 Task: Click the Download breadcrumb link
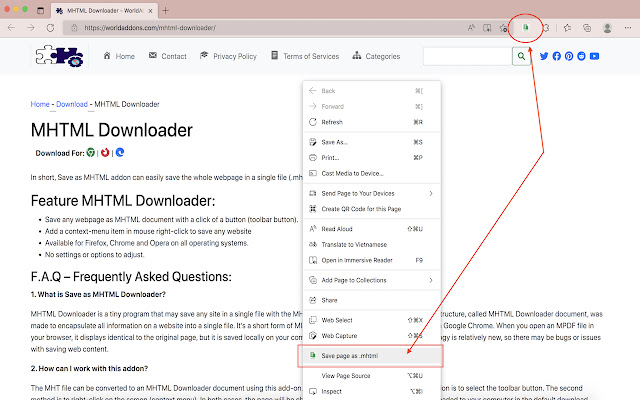(x=72, y=104)
